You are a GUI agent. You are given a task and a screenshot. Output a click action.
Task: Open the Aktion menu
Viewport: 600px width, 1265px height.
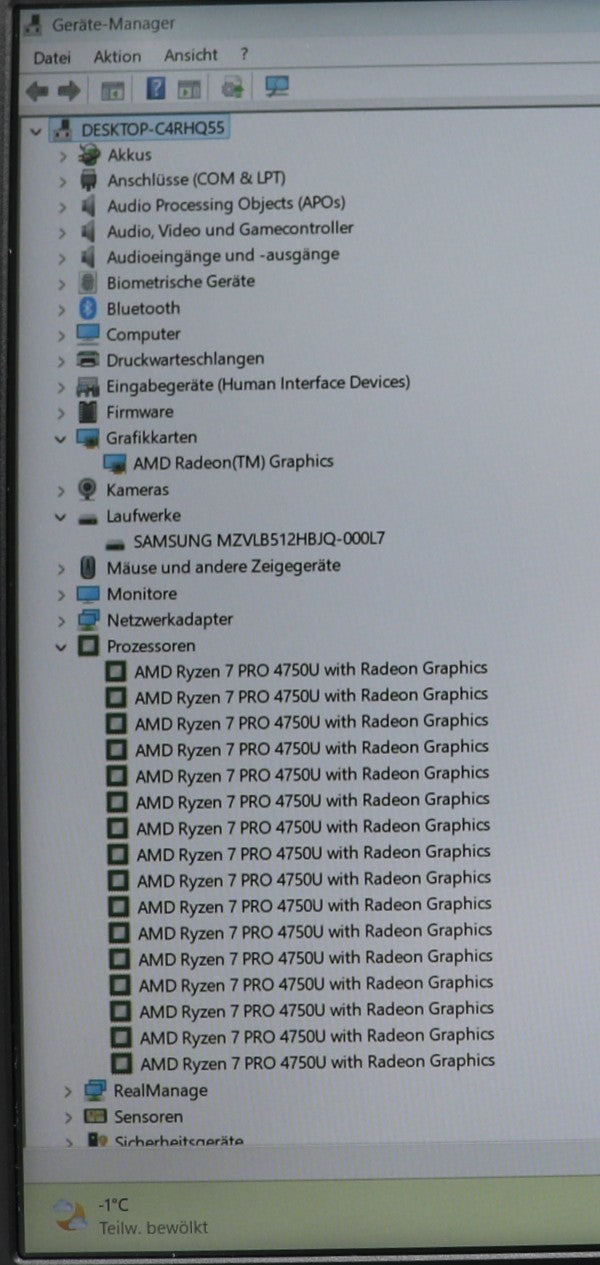pos(117,57)
